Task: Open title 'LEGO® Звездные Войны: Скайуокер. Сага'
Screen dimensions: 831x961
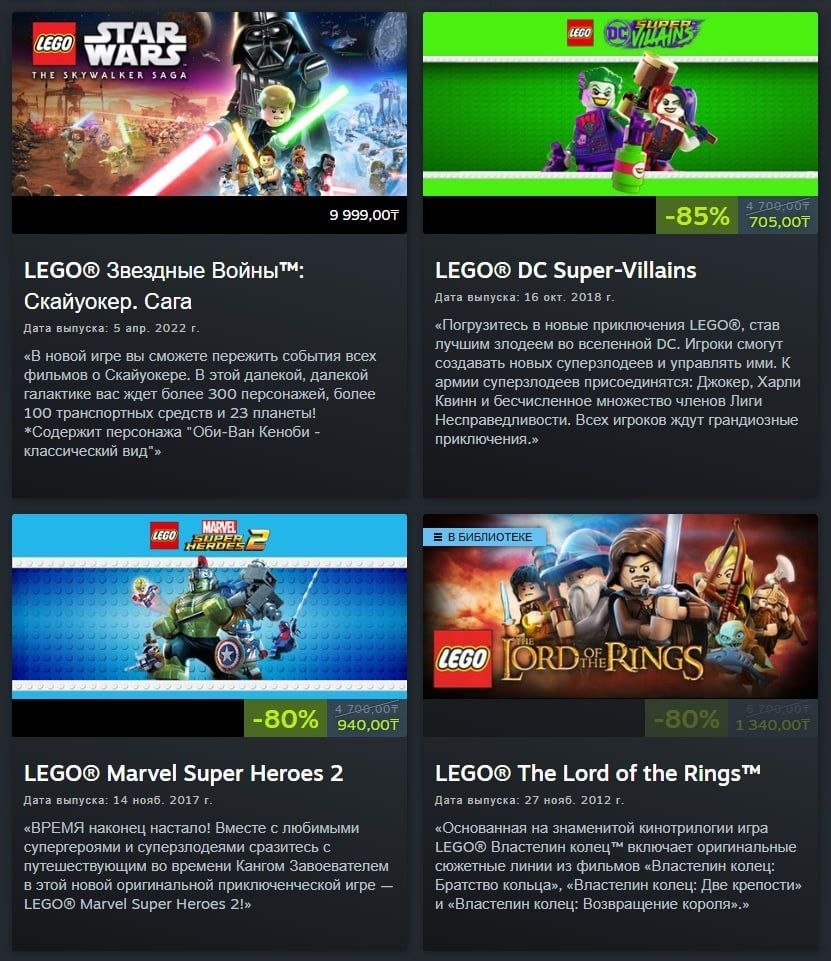Action: tap(164, 286)
